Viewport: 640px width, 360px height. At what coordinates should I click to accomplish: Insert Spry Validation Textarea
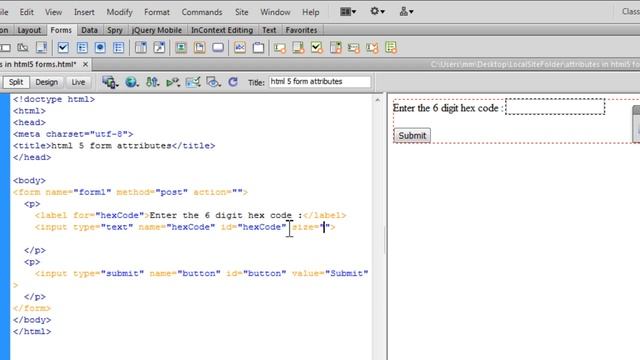298,47
